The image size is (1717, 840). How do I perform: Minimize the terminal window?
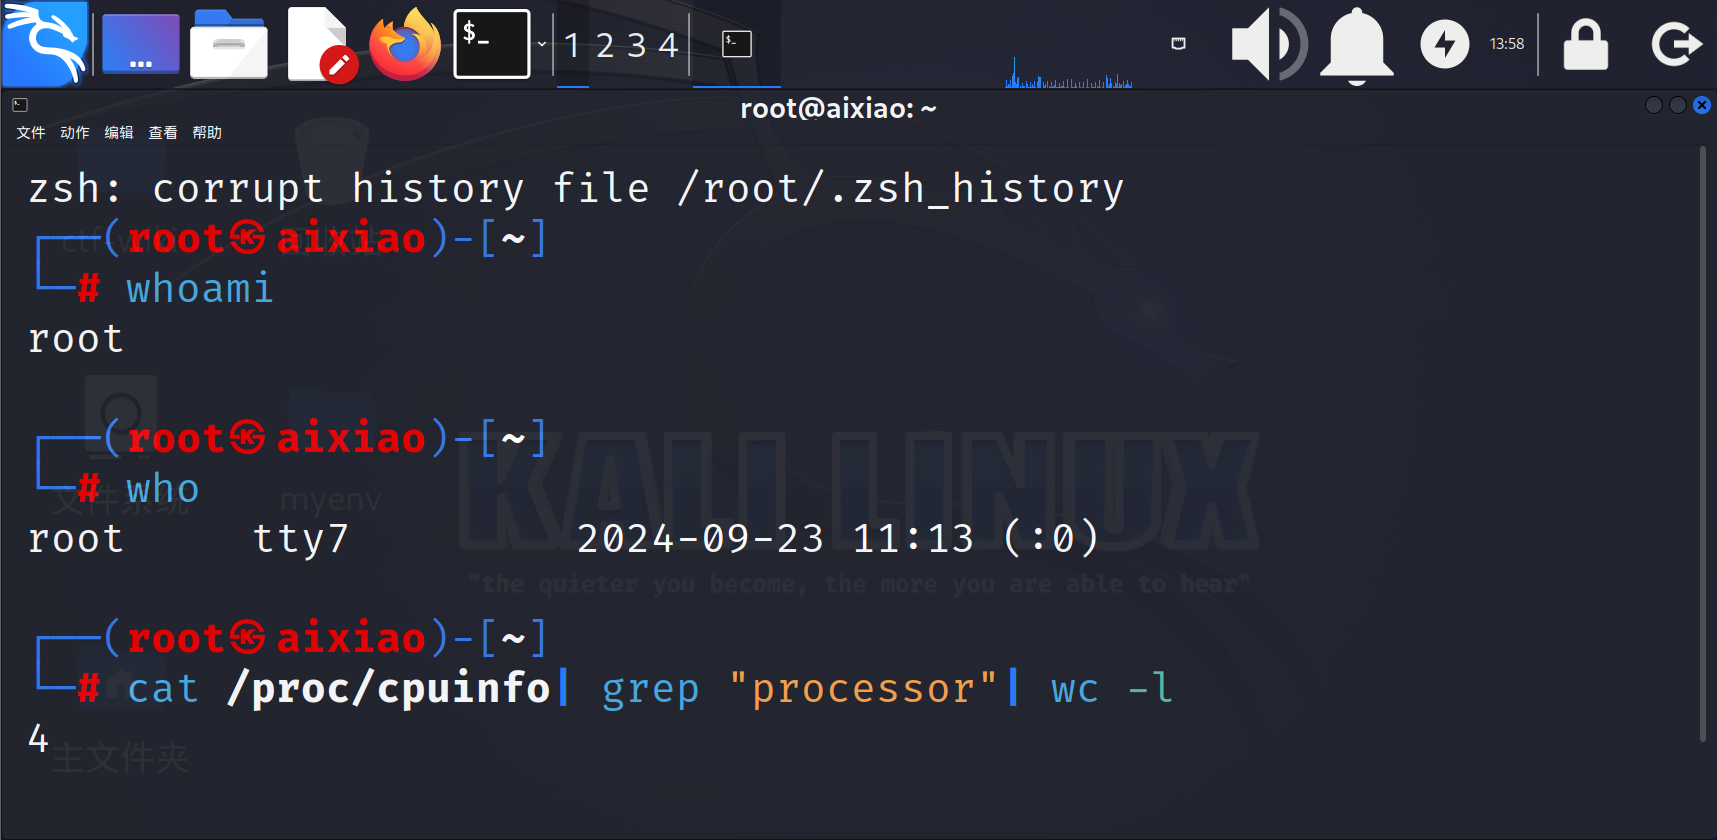point(1653,105)
